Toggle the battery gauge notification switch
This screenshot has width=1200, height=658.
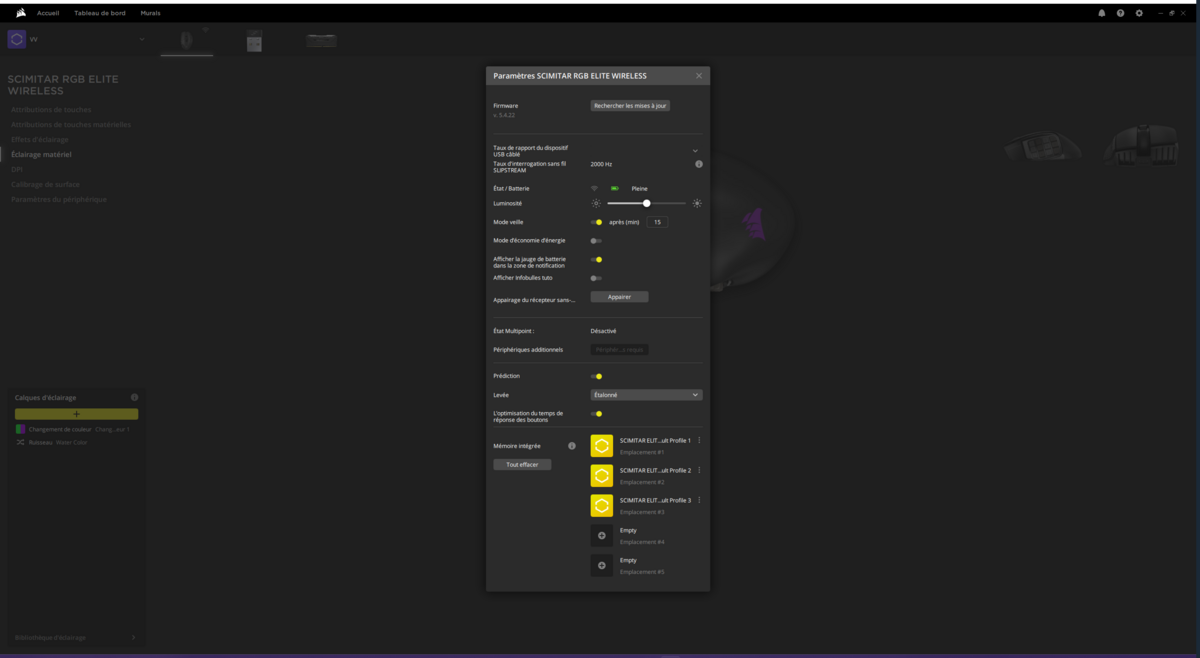[x=596, y=259]
